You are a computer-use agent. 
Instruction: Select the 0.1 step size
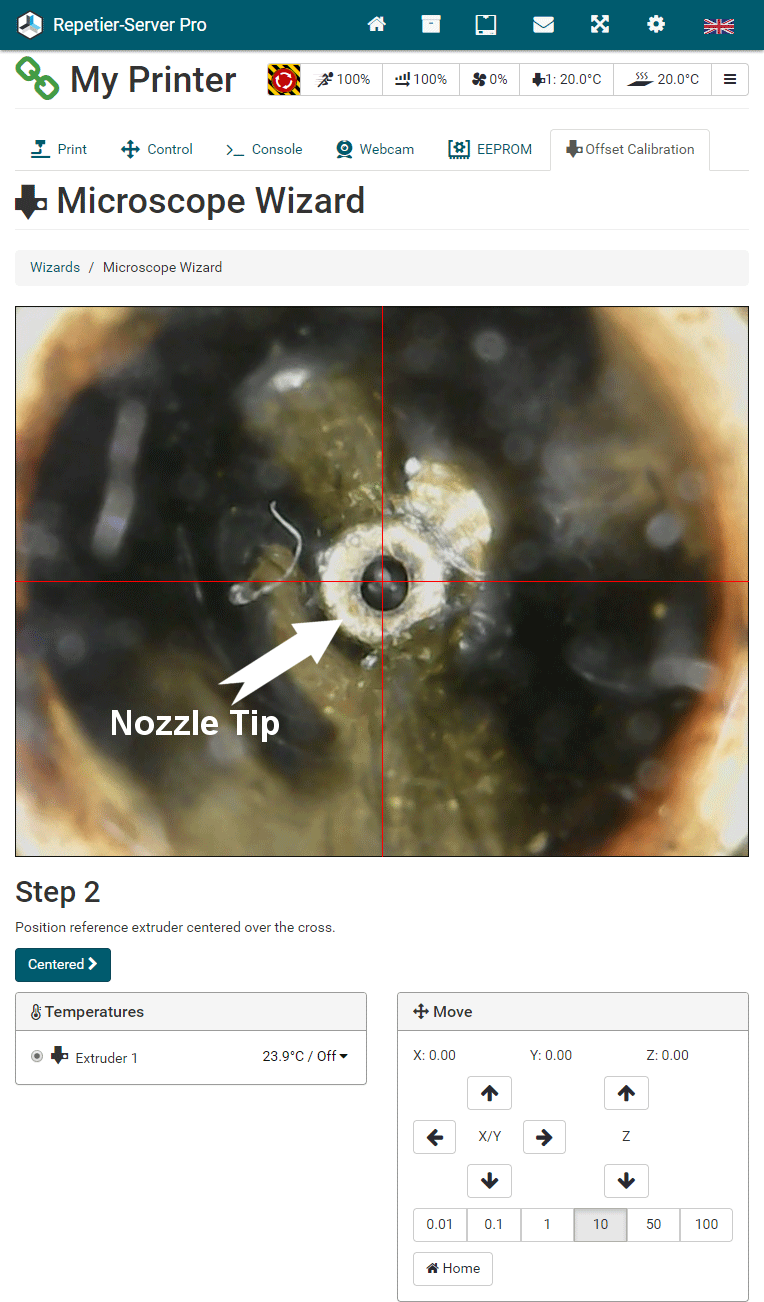tap(493, 1225)
